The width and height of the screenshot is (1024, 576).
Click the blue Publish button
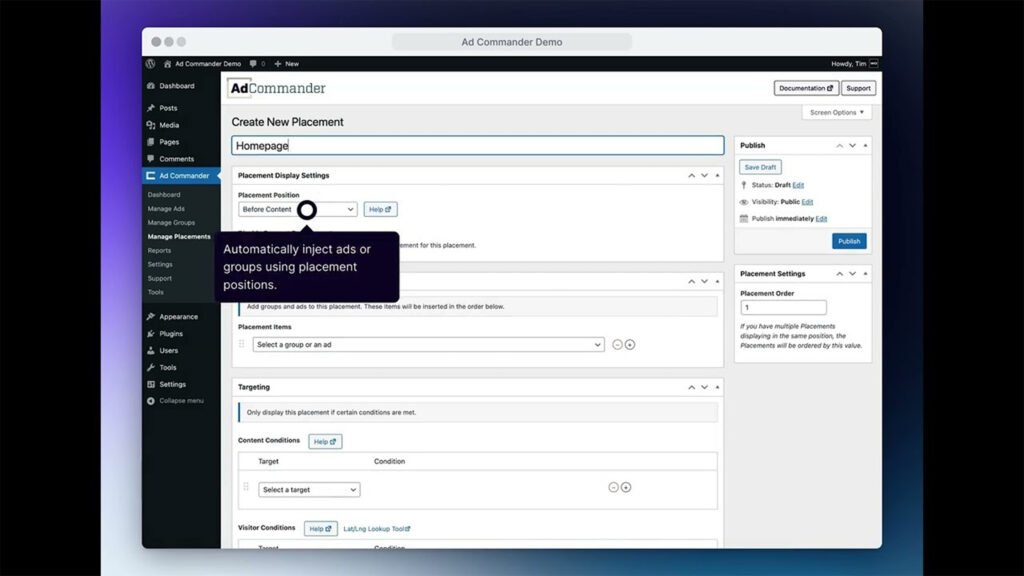pyautogui.click(x=849, y=241)
